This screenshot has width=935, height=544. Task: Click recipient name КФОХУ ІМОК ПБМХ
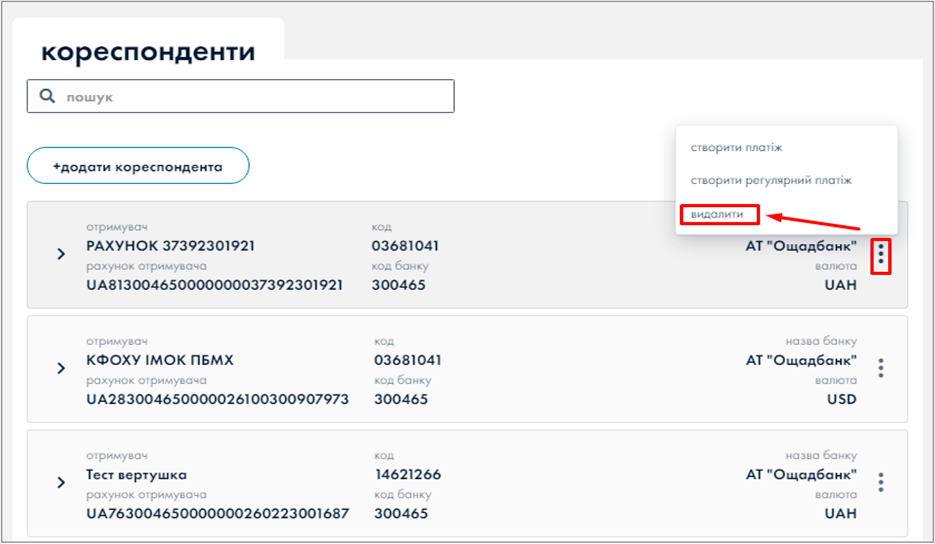(160, 360)
